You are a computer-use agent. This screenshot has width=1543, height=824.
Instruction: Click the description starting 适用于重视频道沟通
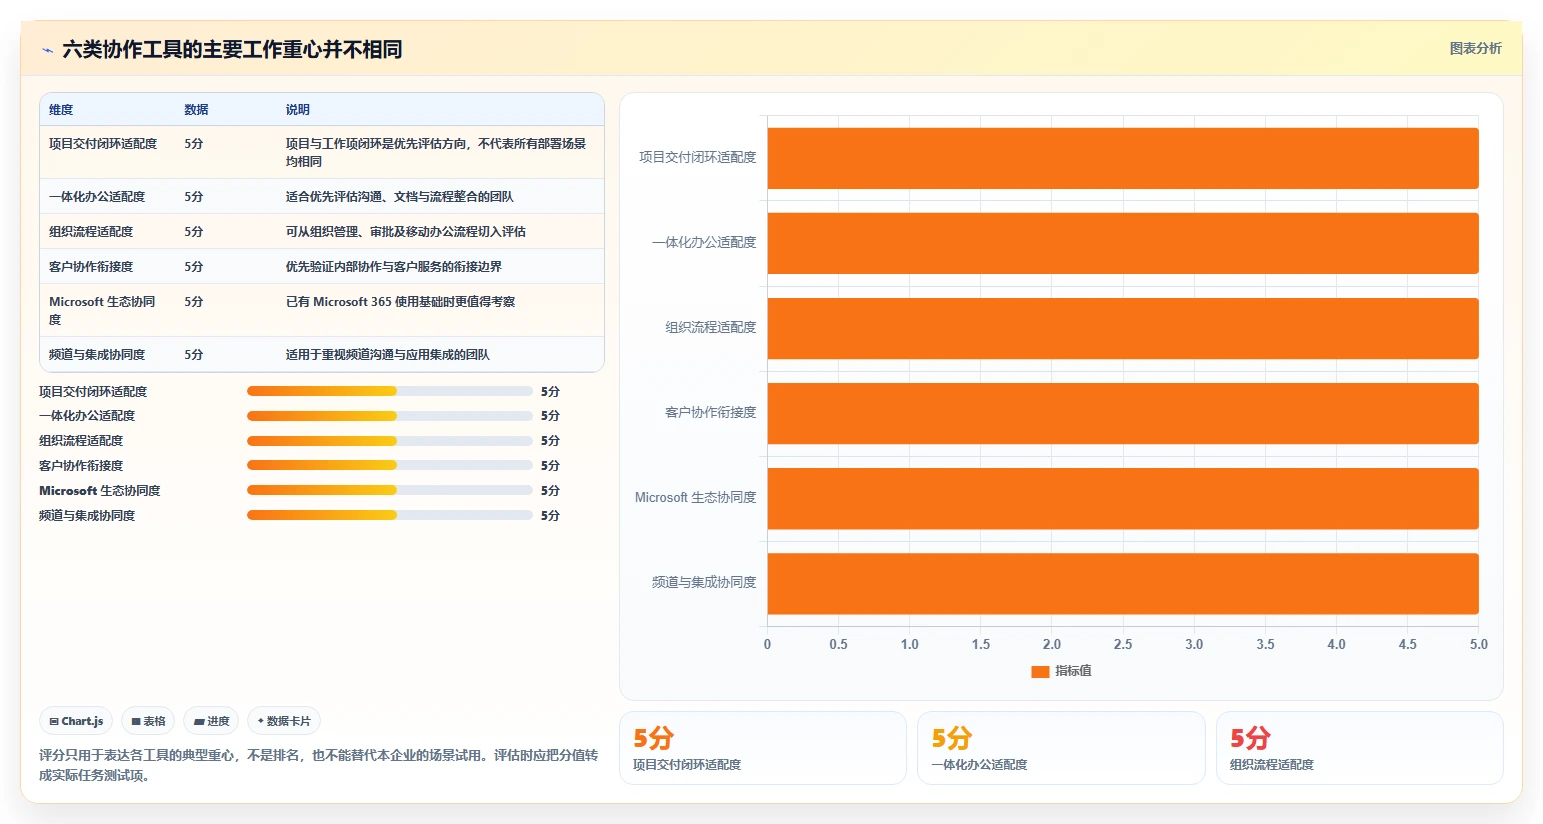pyautogui.click(x=387, y=355)
